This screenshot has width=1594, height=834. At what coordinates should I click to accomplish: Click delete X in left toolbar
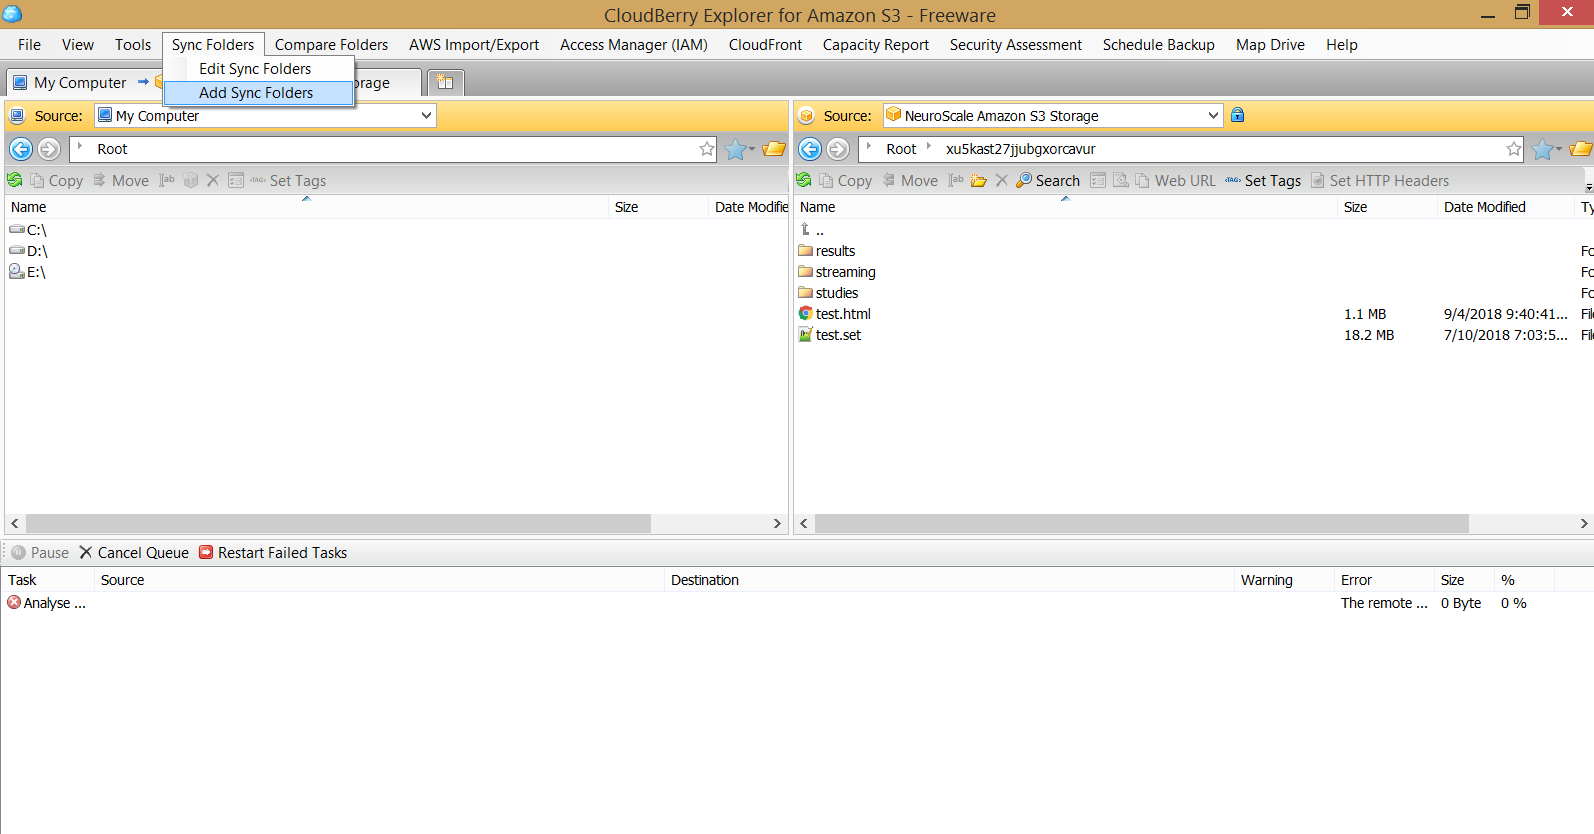point(212,180)
